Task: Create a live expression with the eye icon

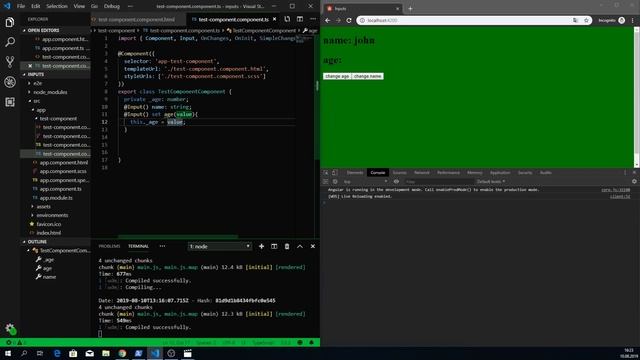Action: click(396, 182)
